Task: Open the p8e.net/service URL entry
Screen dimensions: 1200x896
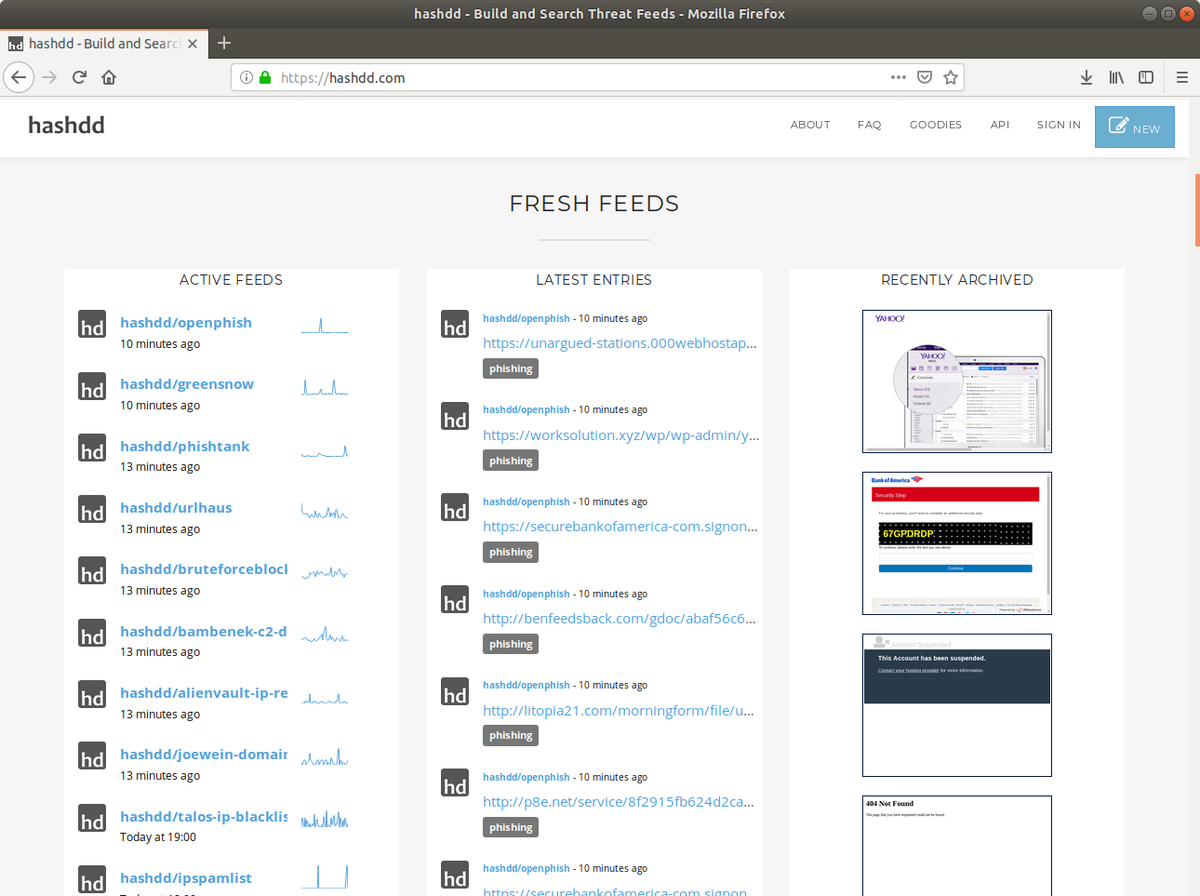Action: [618, 802]
